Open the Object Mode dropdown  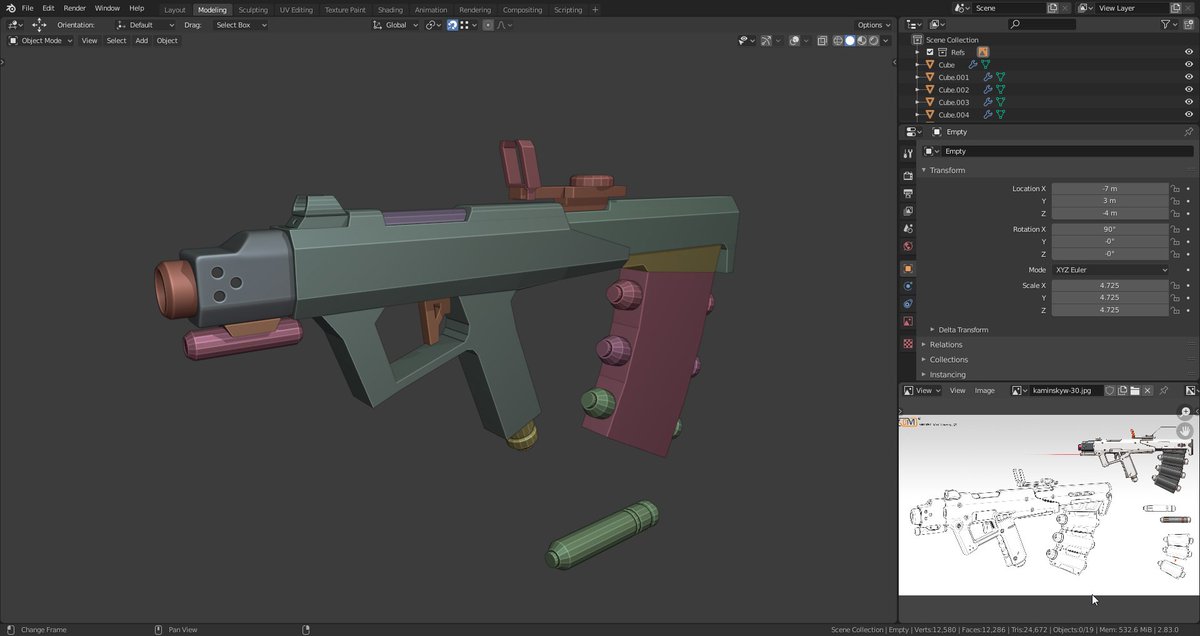click(x=40, y=41)
